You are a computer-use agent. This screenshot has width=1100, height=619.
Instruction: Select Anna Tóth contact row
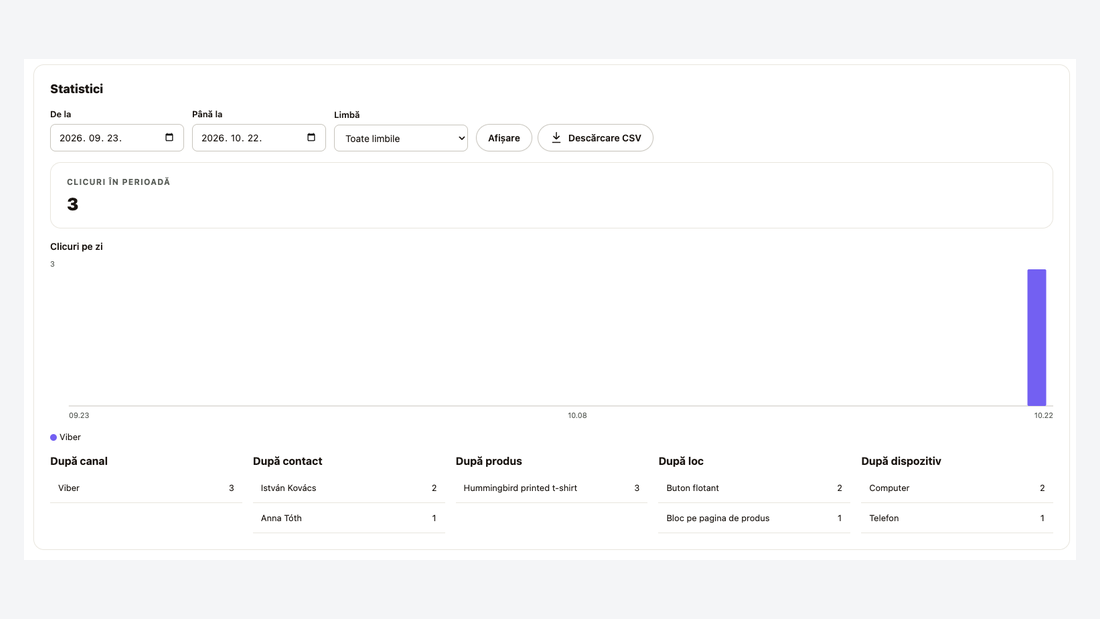pos(349,518)
